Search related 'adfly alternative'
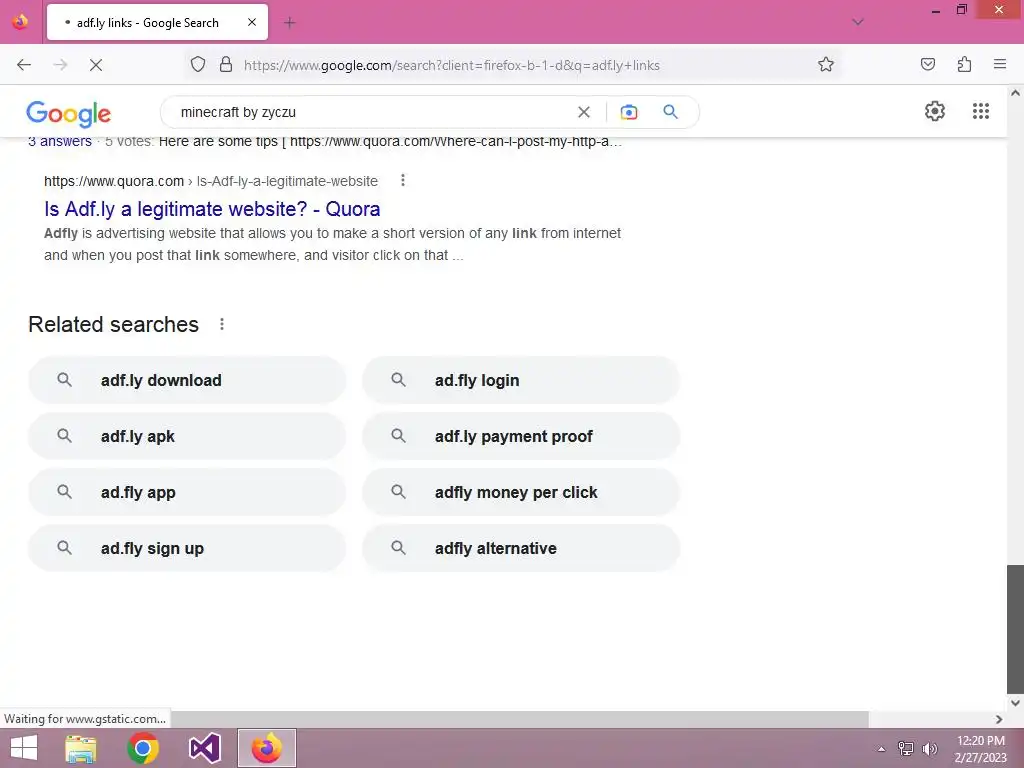 coord(520,549)
